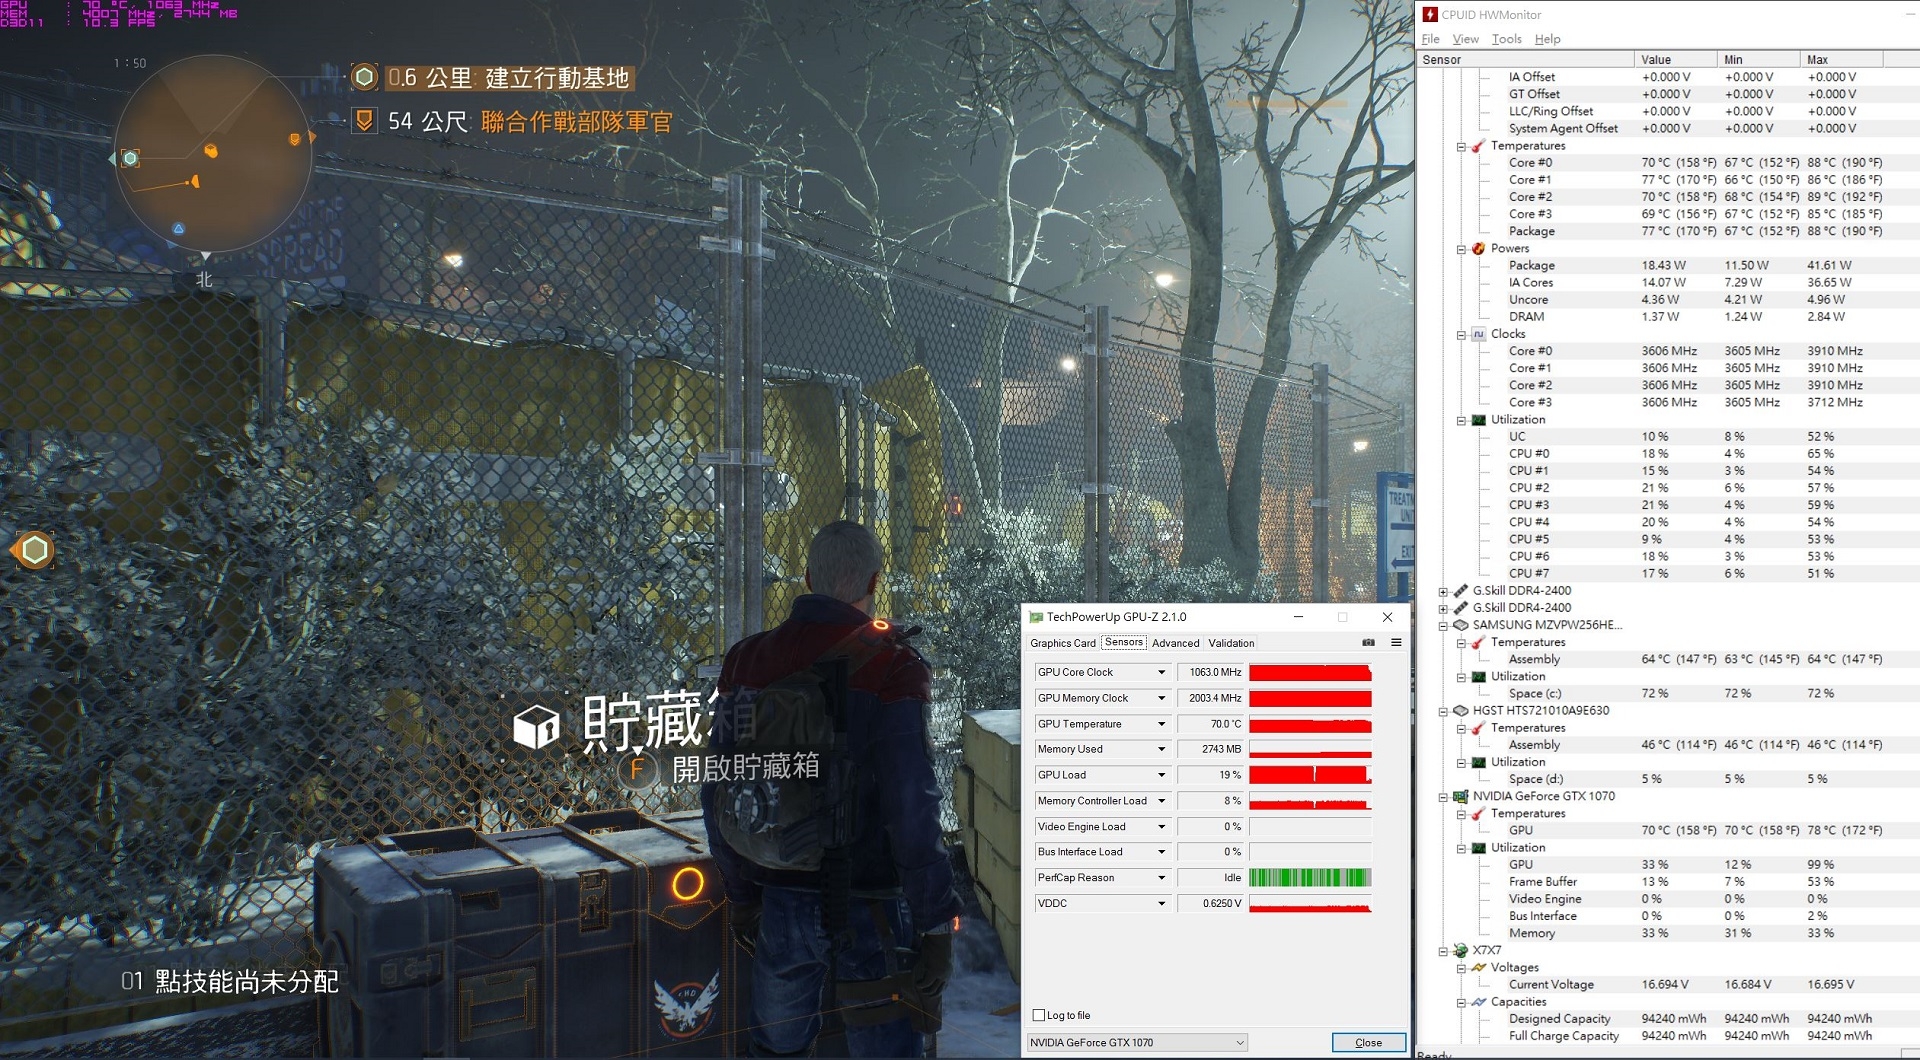Screen dimensions: 1920x1060
Task: Open the File menu in HWMonitor
Action: [x=1431, y=39]
